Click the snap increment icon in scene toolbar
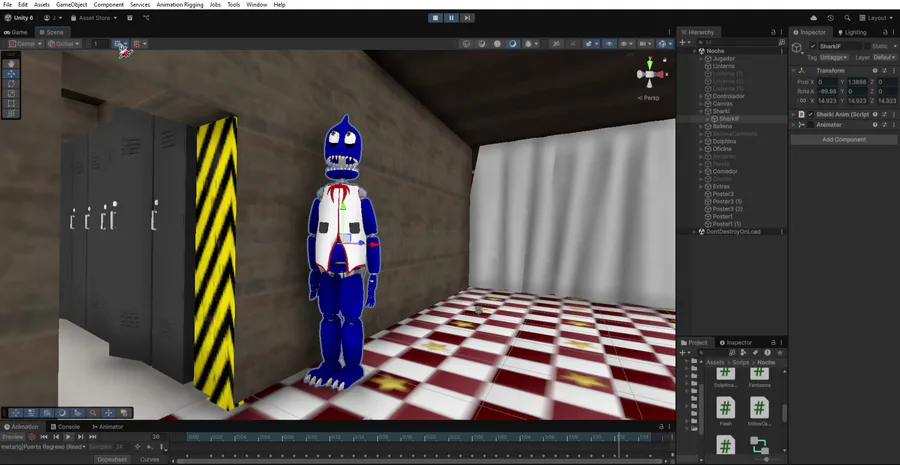This screenshot has width=900, height=465. pos(137,44)
